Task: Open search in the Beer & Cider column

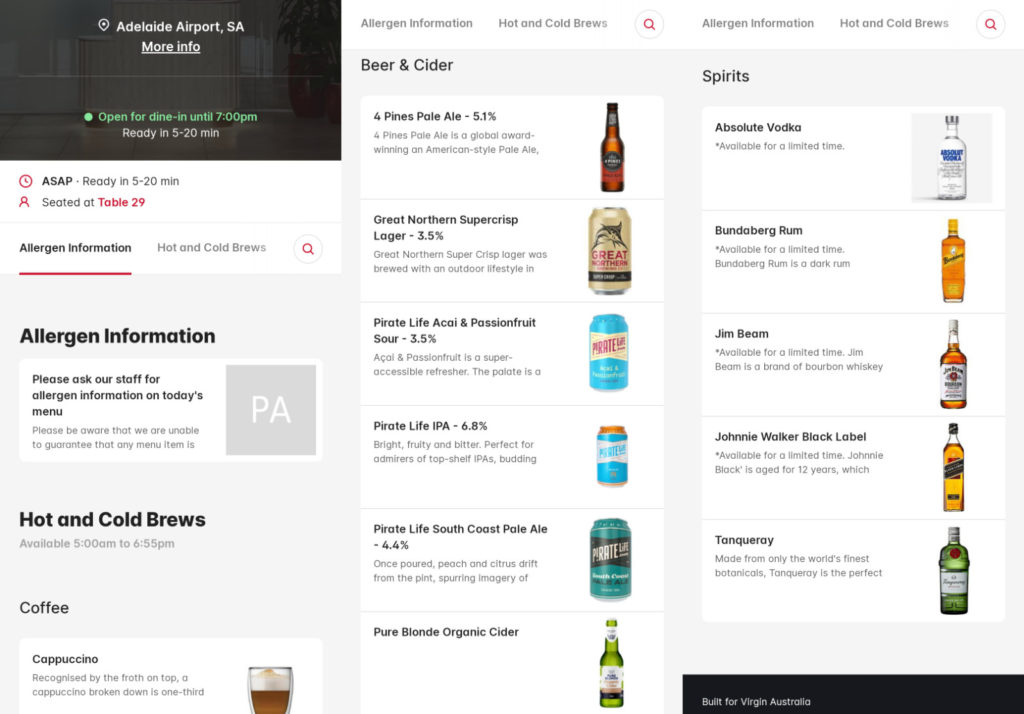Action: click(x=649, y=24)
